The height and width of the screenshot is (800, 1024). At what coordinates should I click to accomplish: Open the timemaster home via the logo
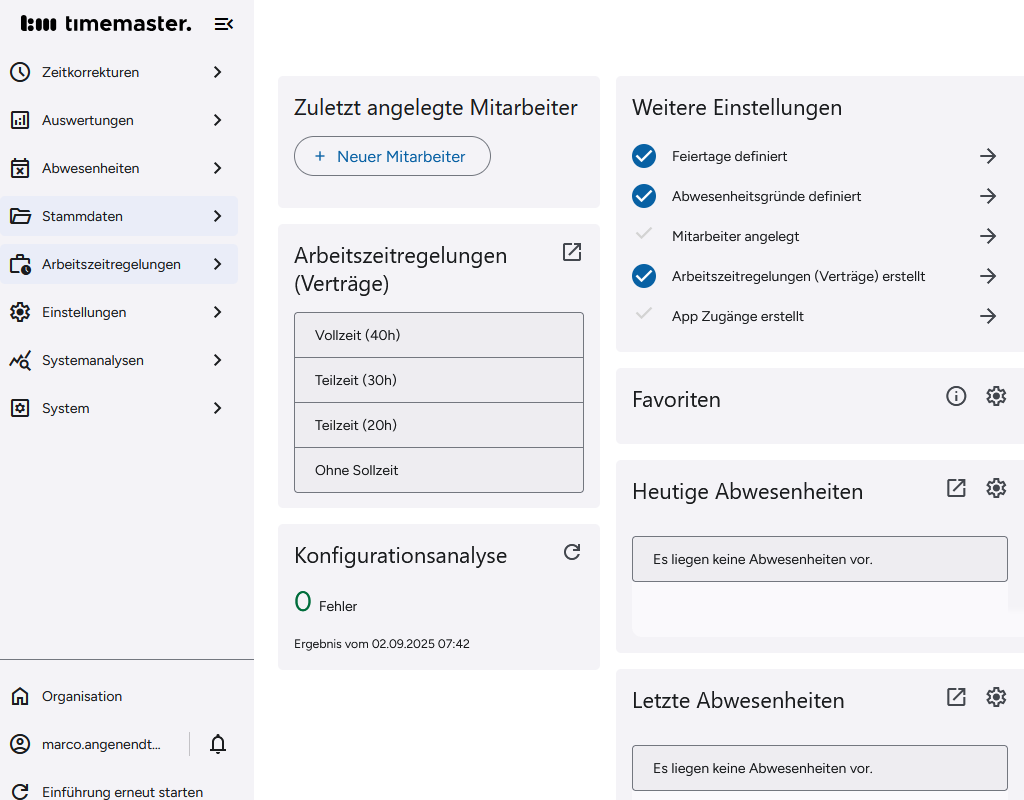pos(105,23)
